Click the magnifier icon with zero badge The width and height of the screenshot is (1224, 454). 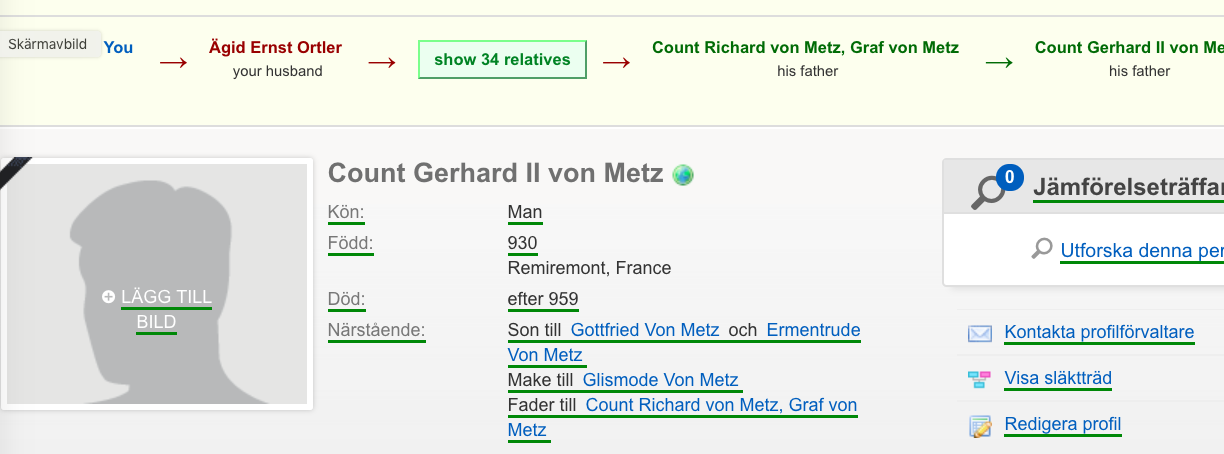[994, 189]
